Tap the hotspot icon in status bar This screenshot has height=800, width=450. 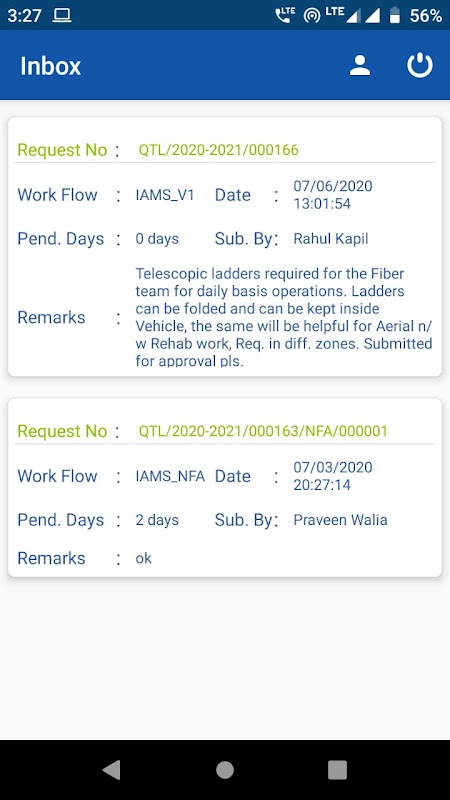[312, 16]
